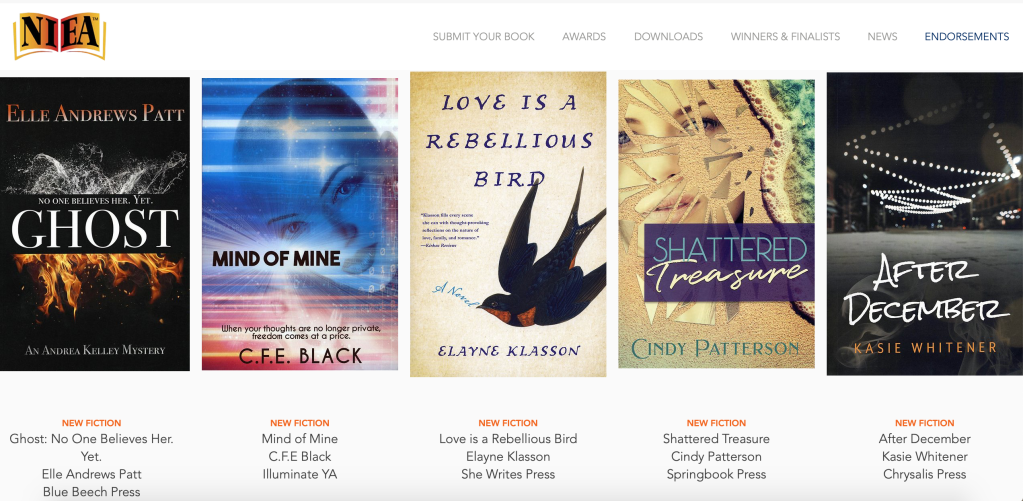Select Love Is a Rebellious Bird cover

pos(508,224)
